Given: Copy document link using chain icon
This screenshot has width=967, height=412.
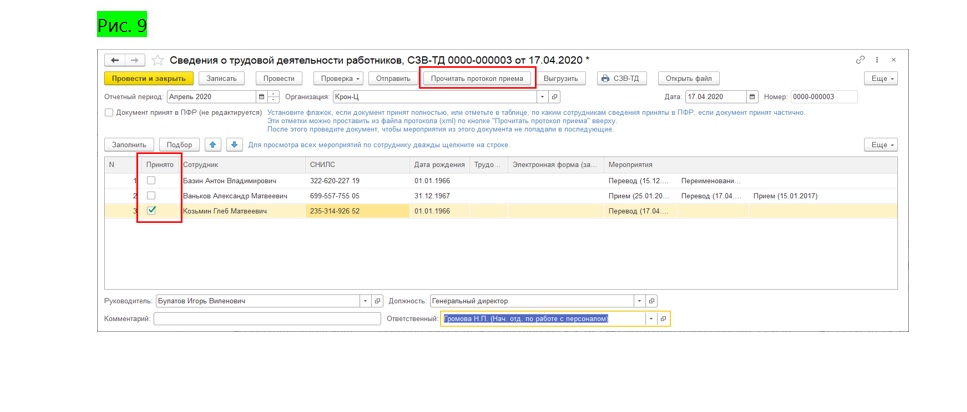Looking at the screenshot, I should click(860, 60).
